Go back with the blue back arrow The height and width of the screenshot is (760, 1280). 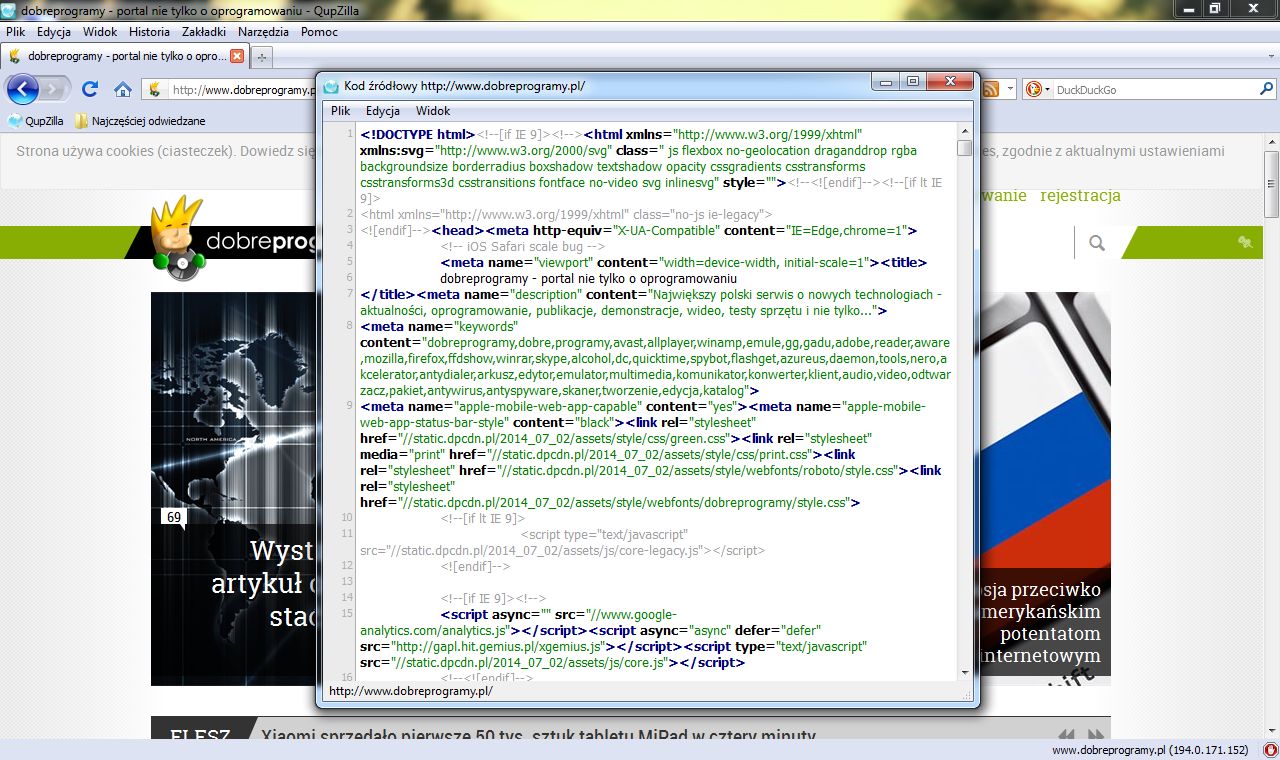click(x=23, y=90)
